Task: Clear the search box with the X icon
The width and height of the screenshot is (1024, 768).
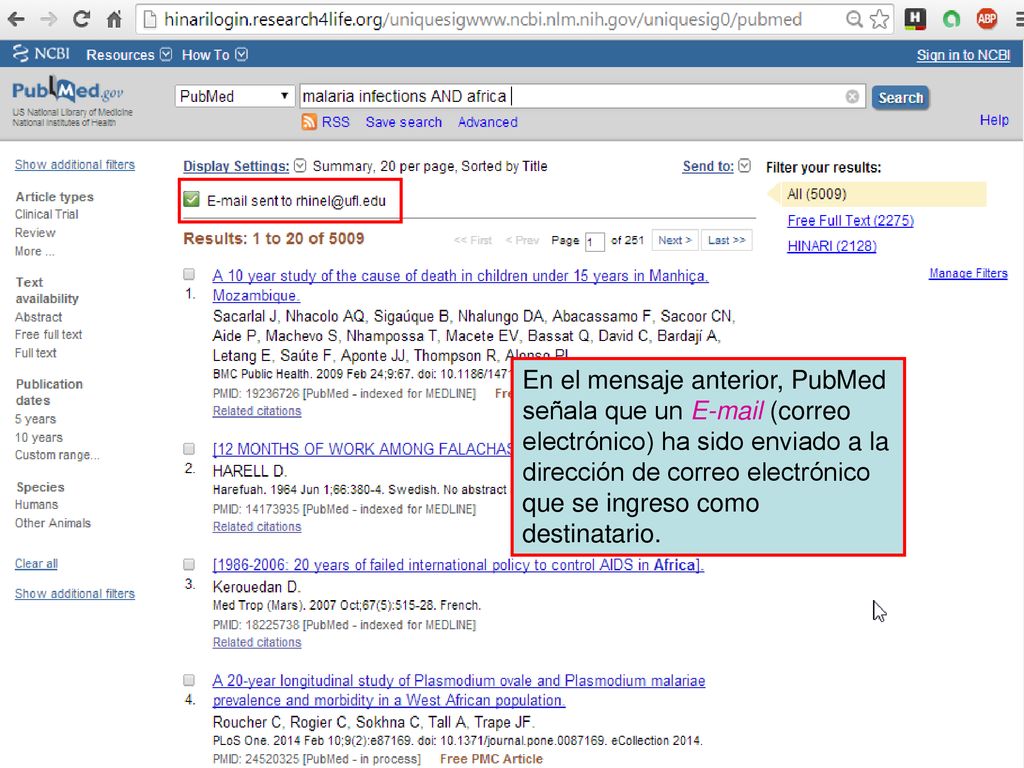Action: (x=852, y=97)
